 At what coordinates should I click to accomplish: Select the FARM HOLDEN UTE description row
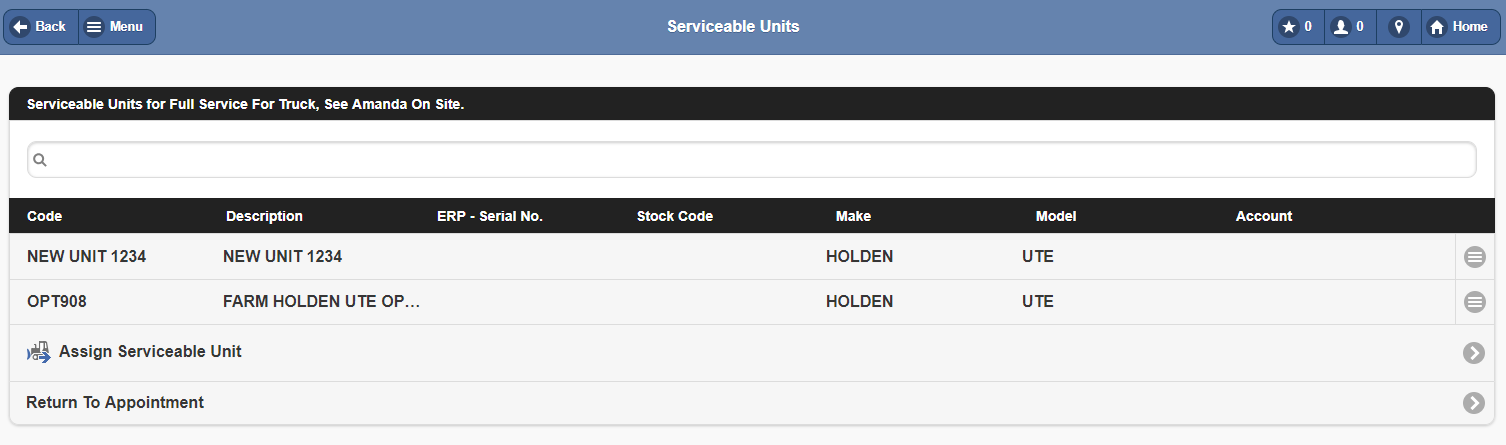(x=732, y=302)
